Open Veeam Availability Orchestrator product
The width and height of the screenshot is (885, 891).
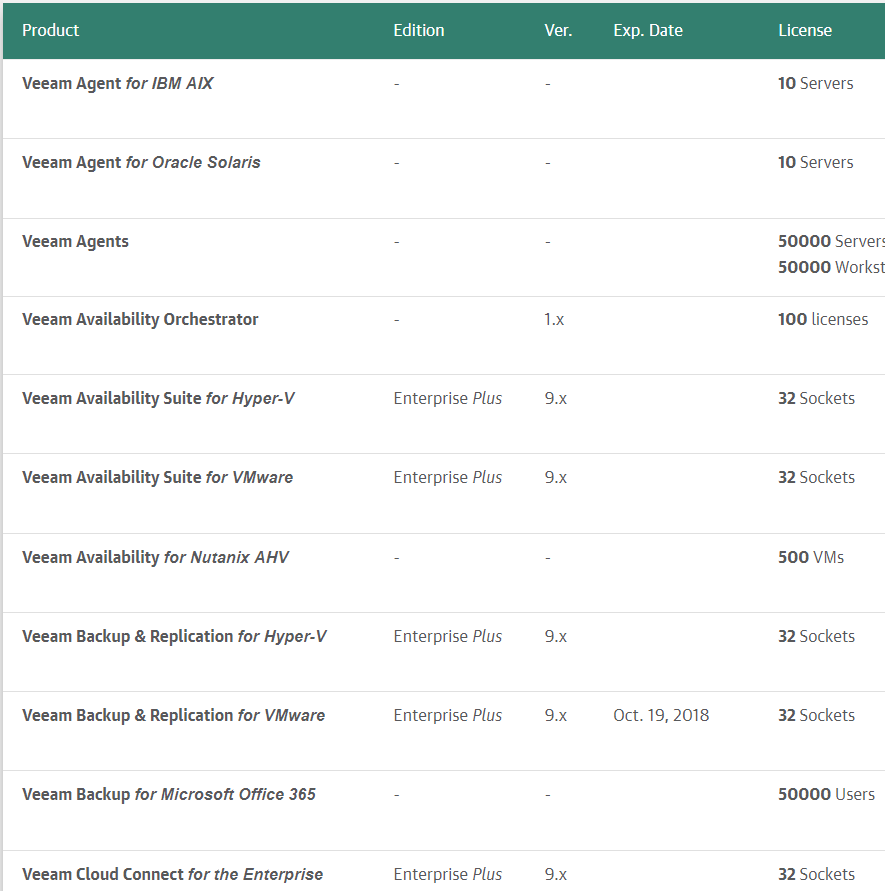coord(140,319)
